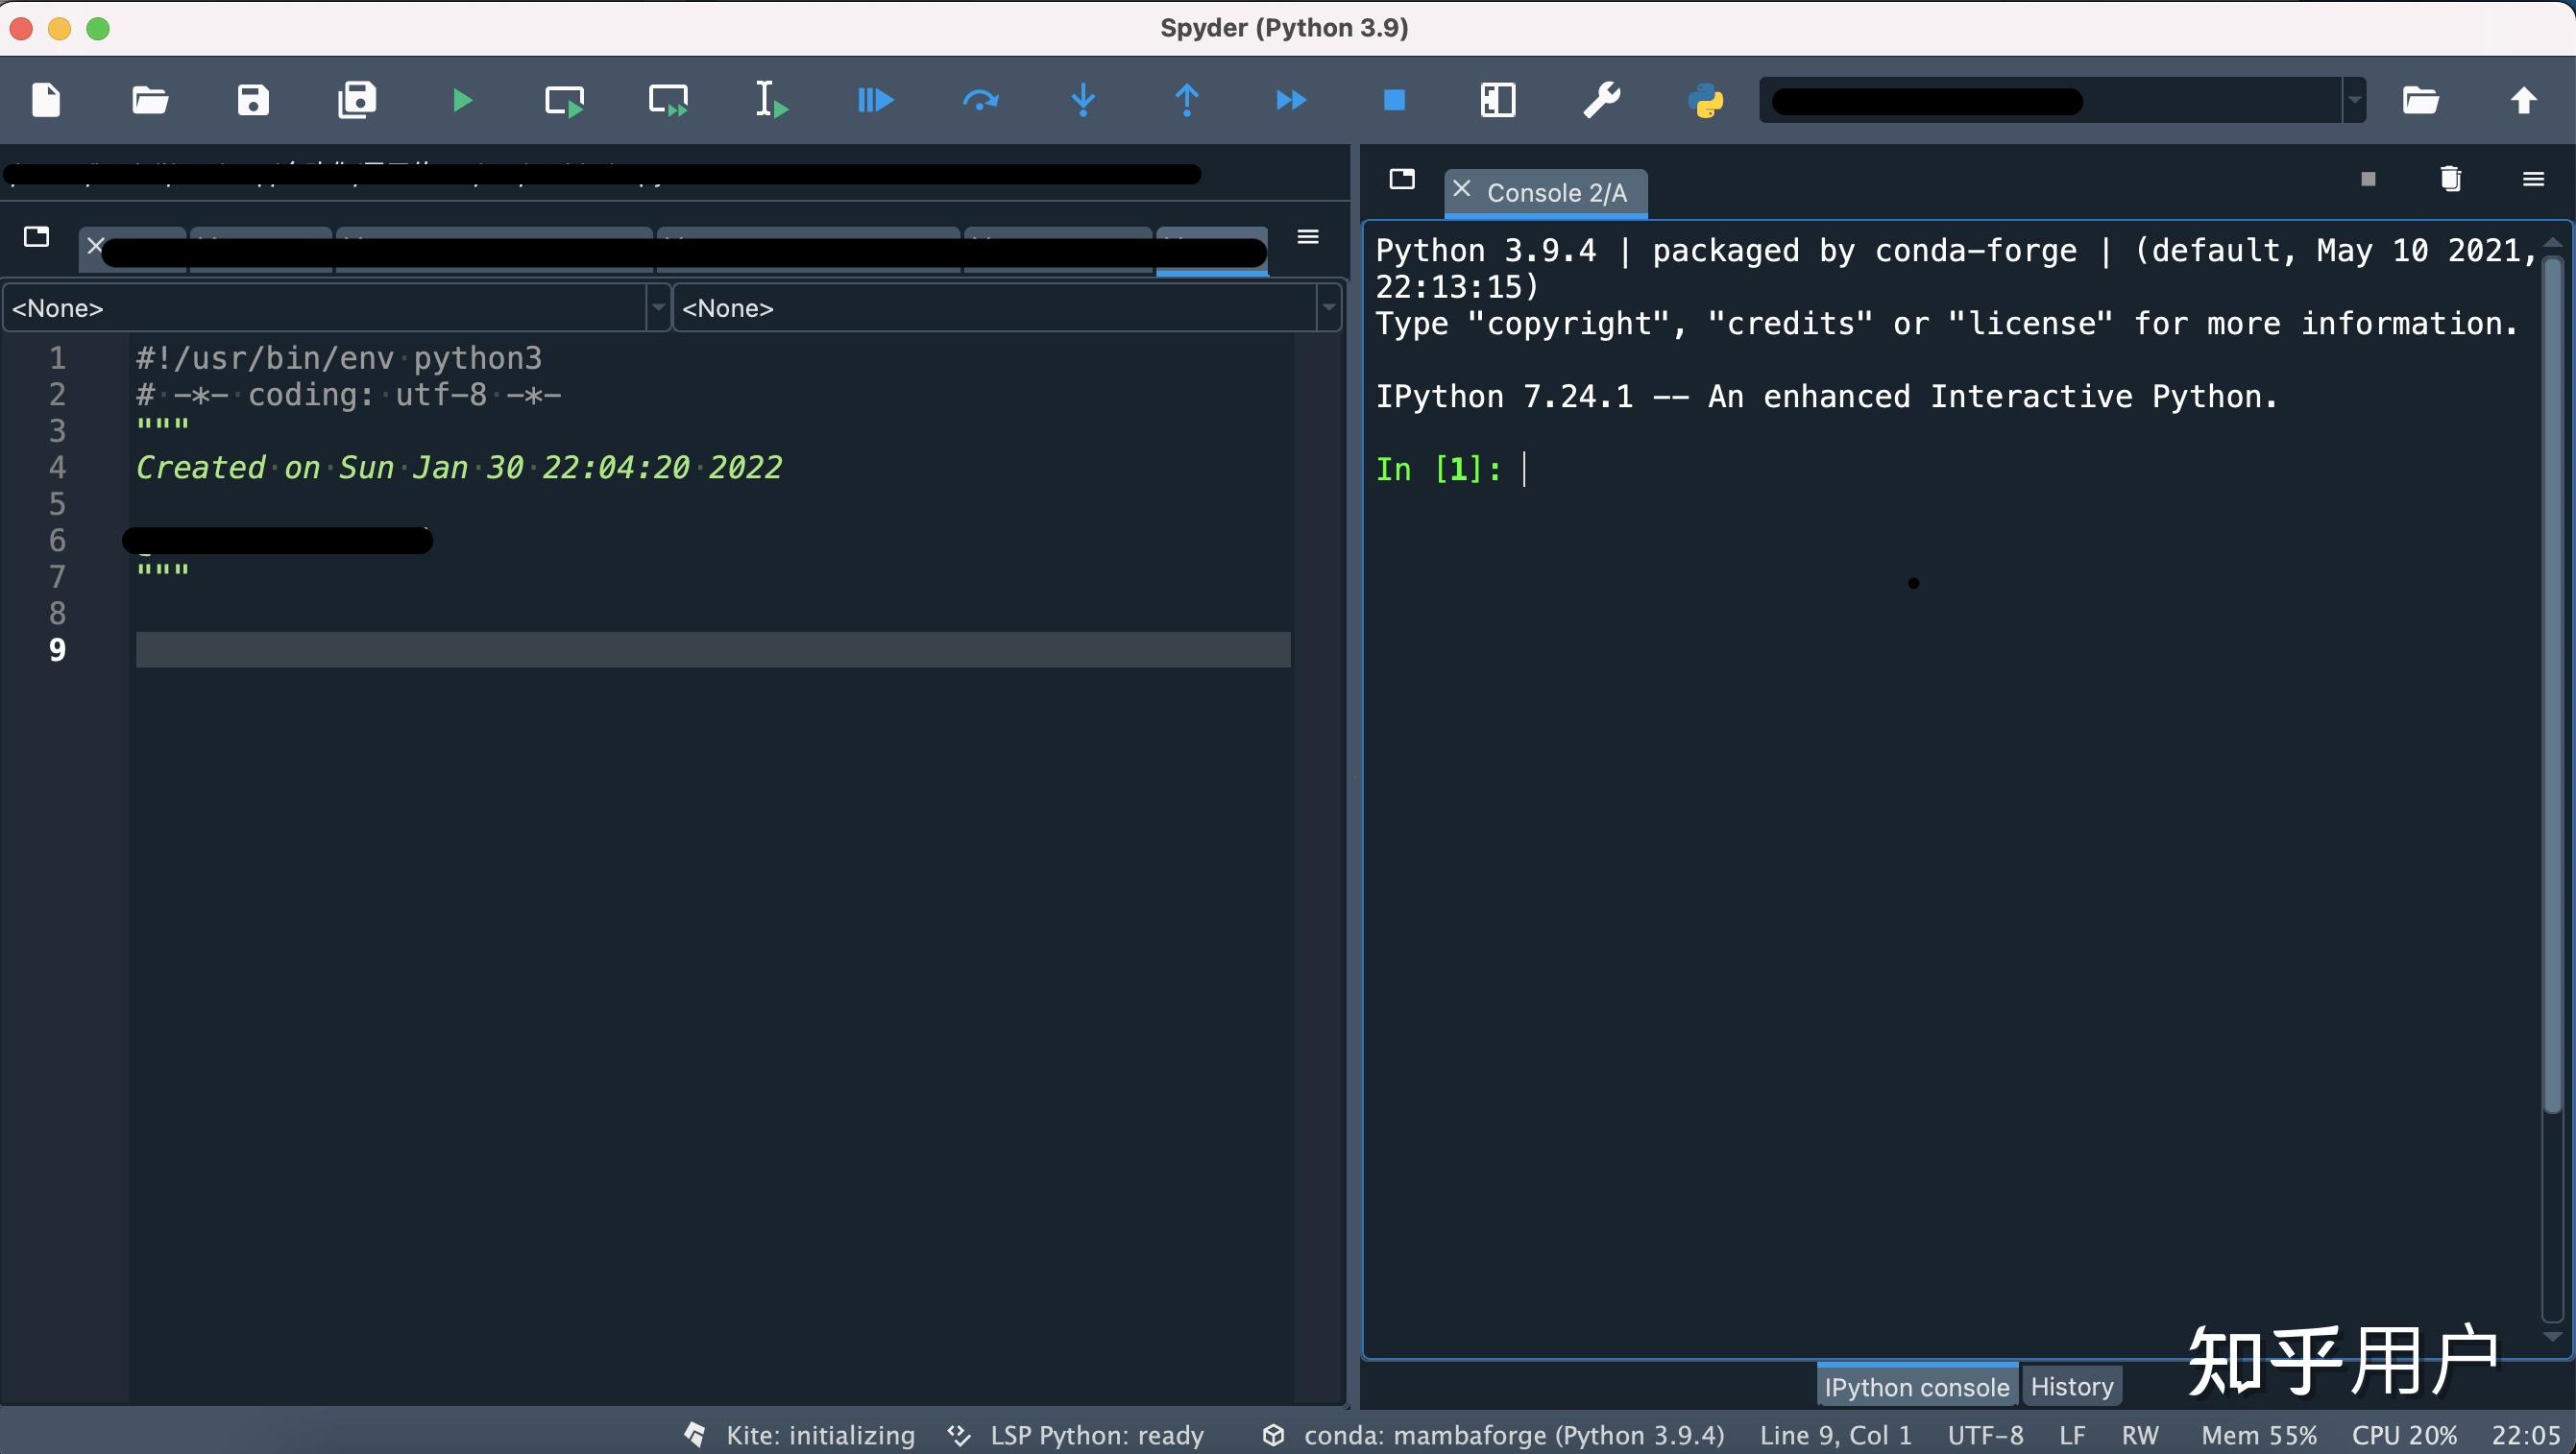
Task: Click the UTF-8 encoding indicator
Action: (x=1986, y=1435)
